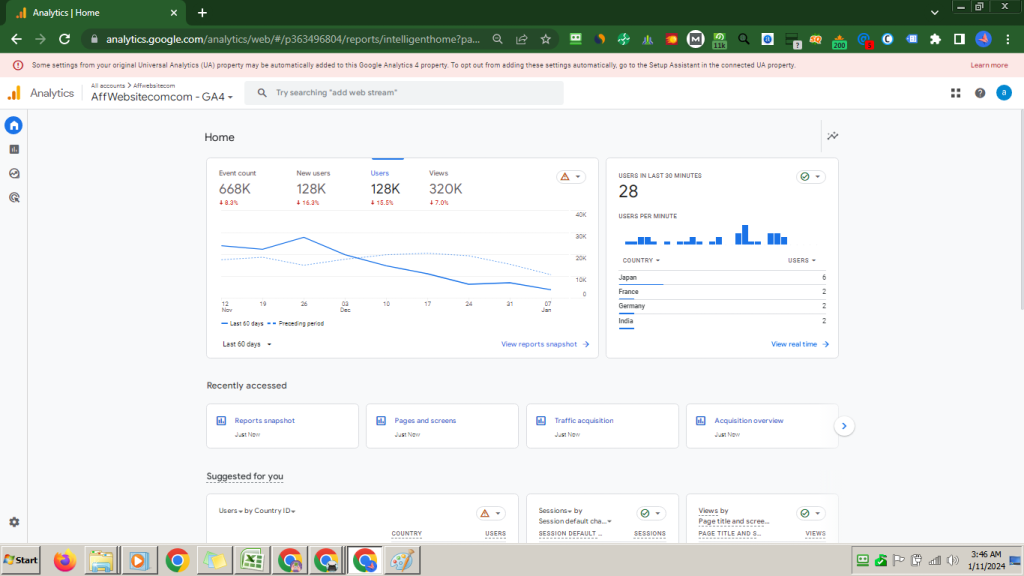
Task: Select the Views metric tab
Action: click(x=445, y=182)
